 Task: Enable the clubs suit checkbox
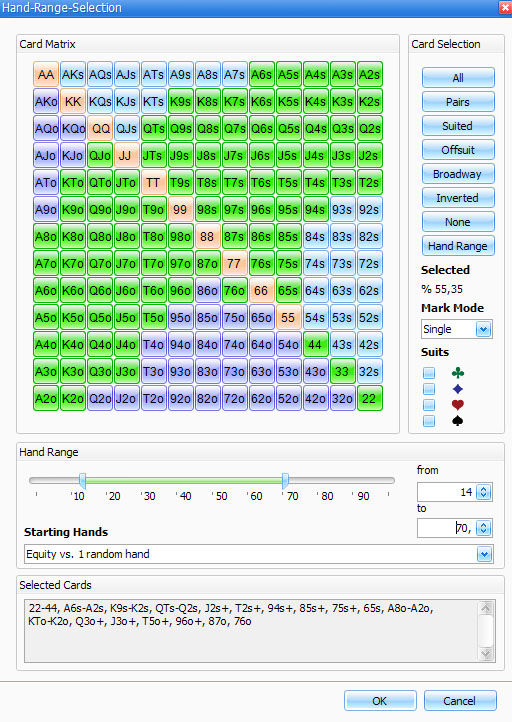[x=429, y=373]
